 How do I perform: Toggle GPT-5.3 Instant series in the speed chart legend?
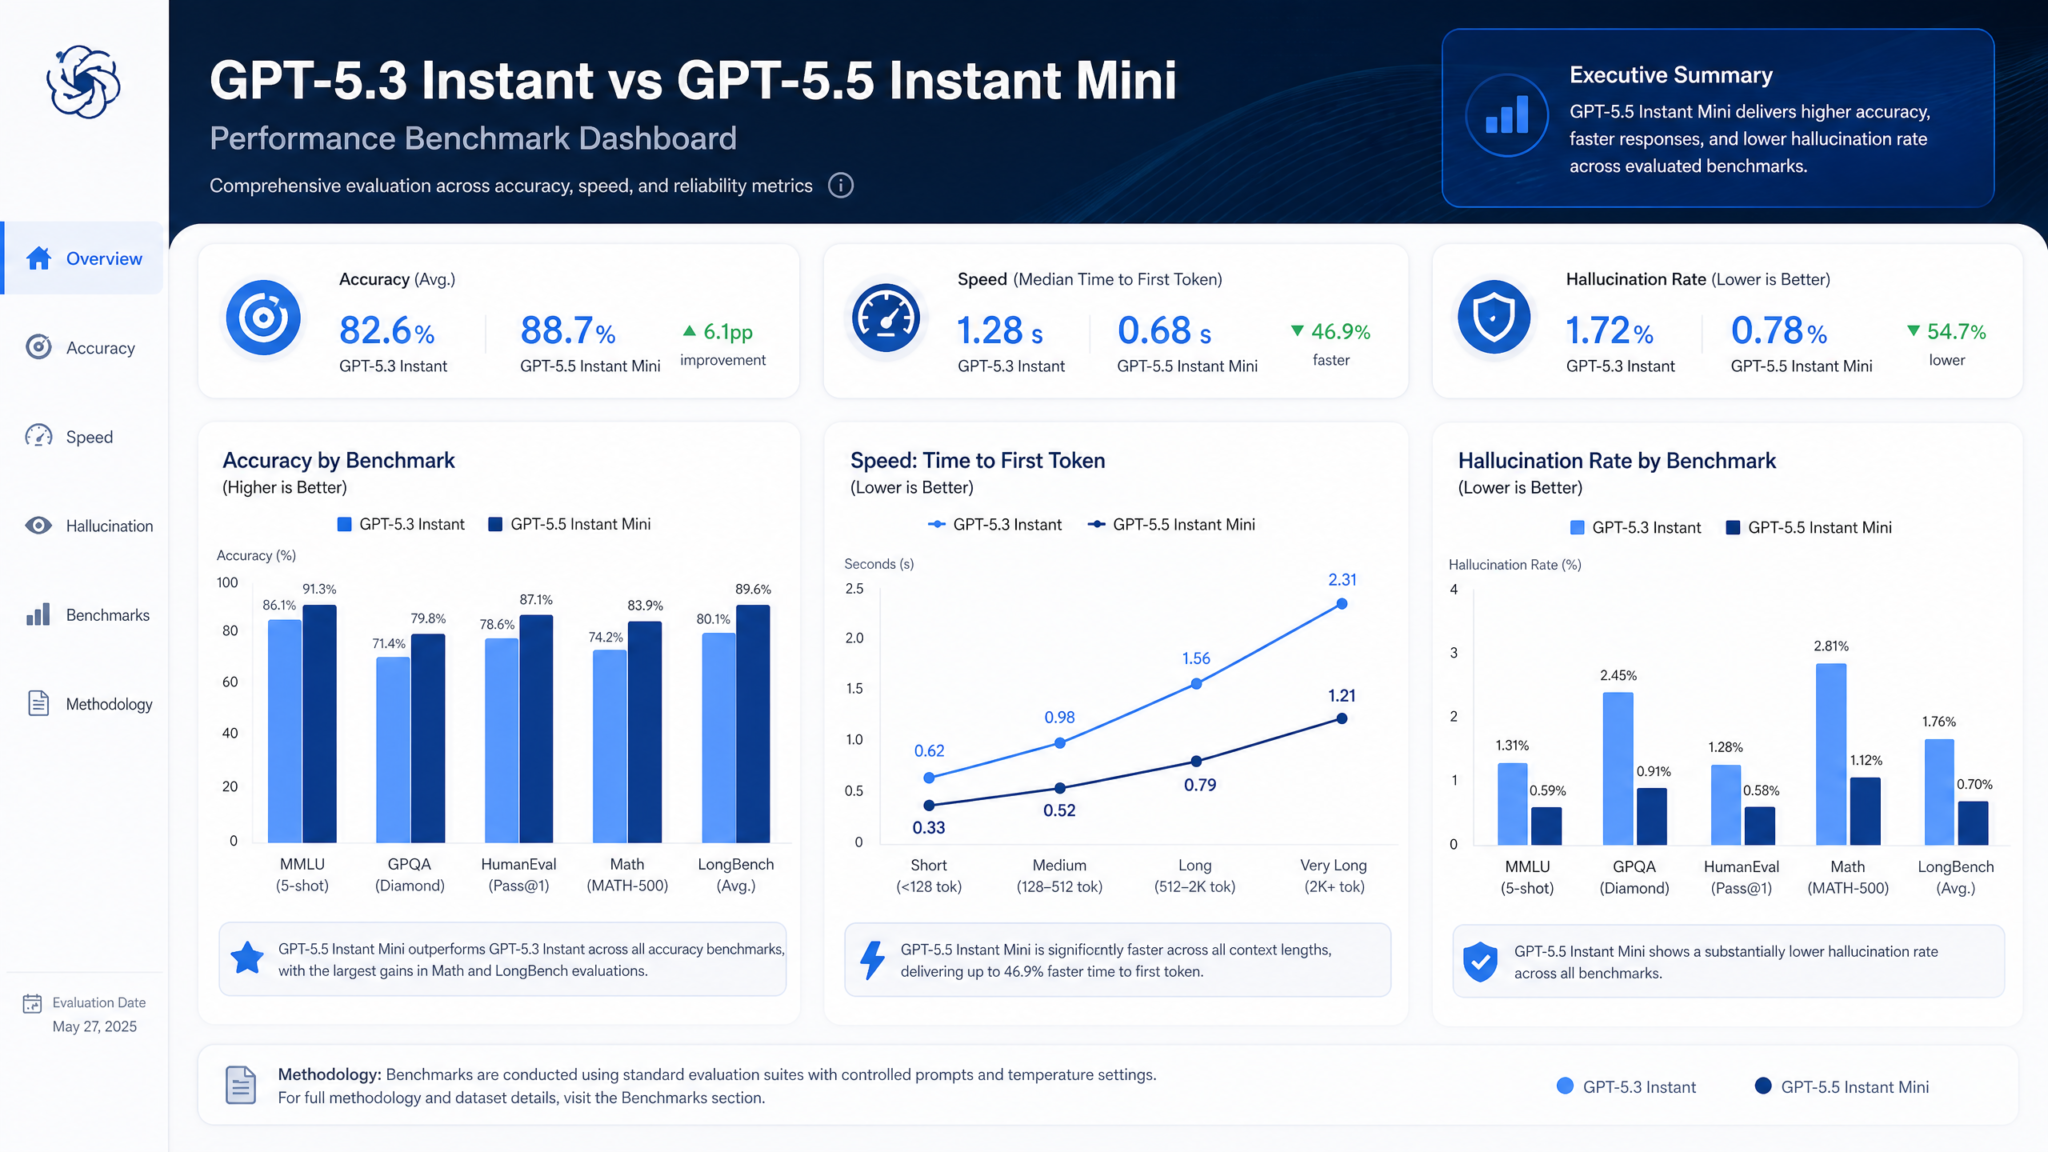[x=995, y=524]
